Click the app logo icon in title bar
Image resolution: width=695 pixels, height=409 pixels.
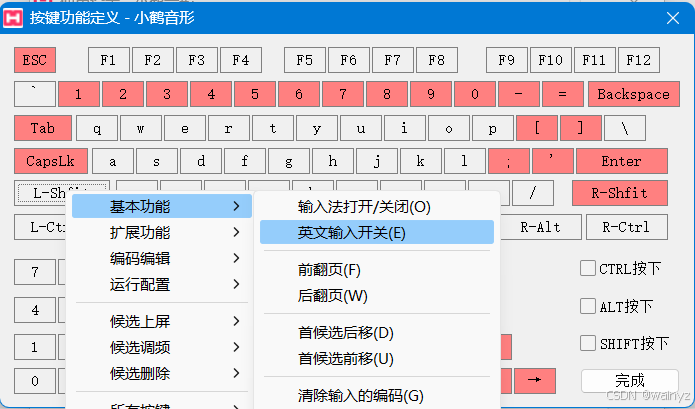coord(12,18)
